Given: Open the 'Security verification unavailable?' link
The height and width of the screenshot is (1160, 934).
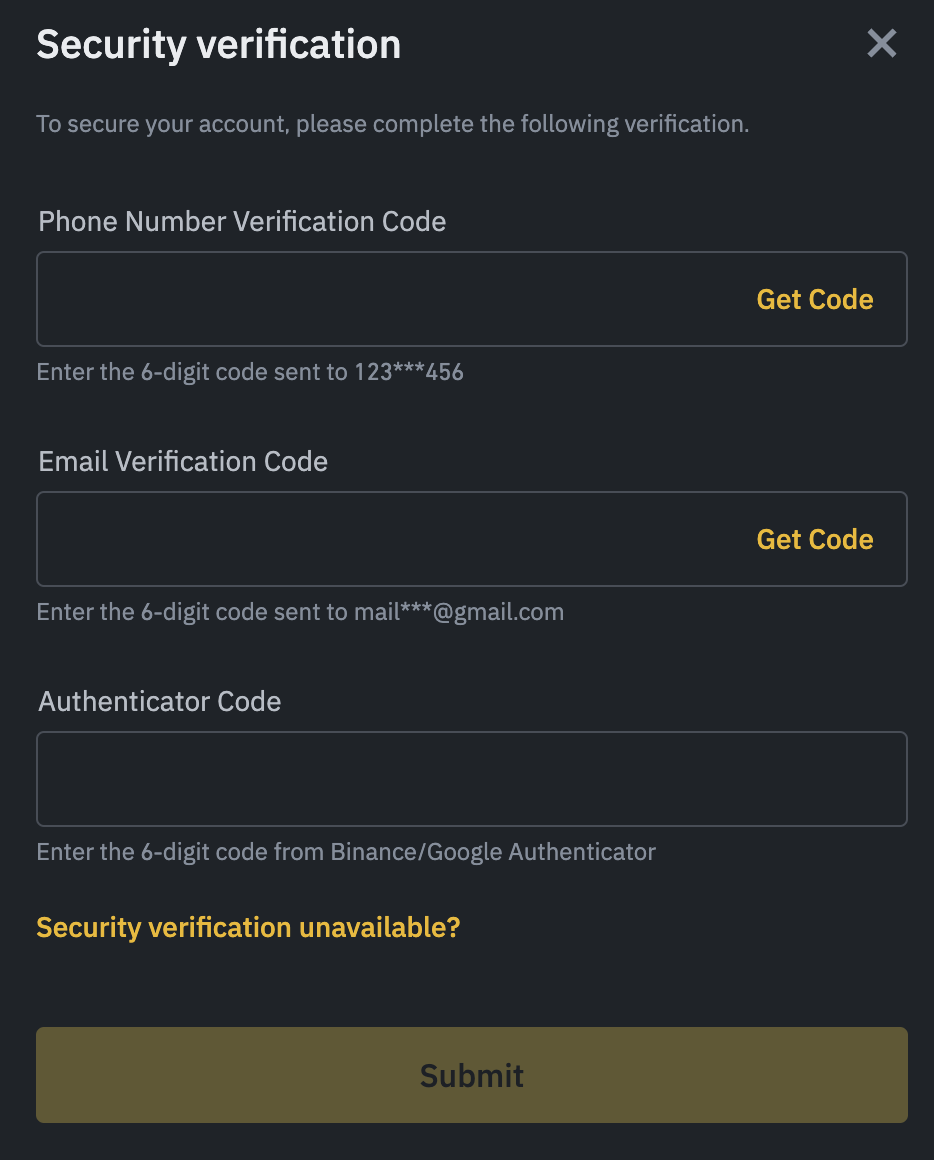Looking at the screenshot, I should coord(248,927).
